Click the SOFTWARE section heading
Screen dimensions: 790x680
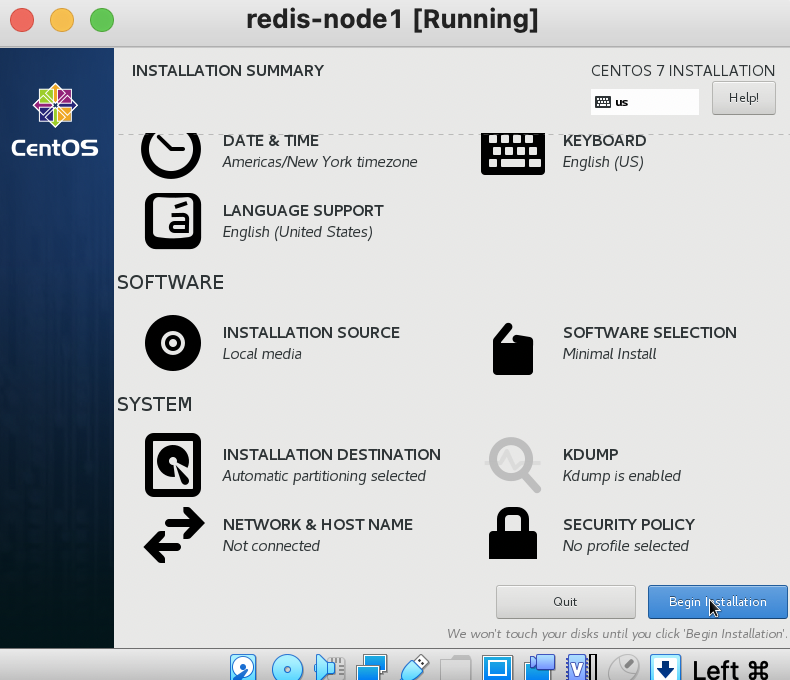coord(170,282)
